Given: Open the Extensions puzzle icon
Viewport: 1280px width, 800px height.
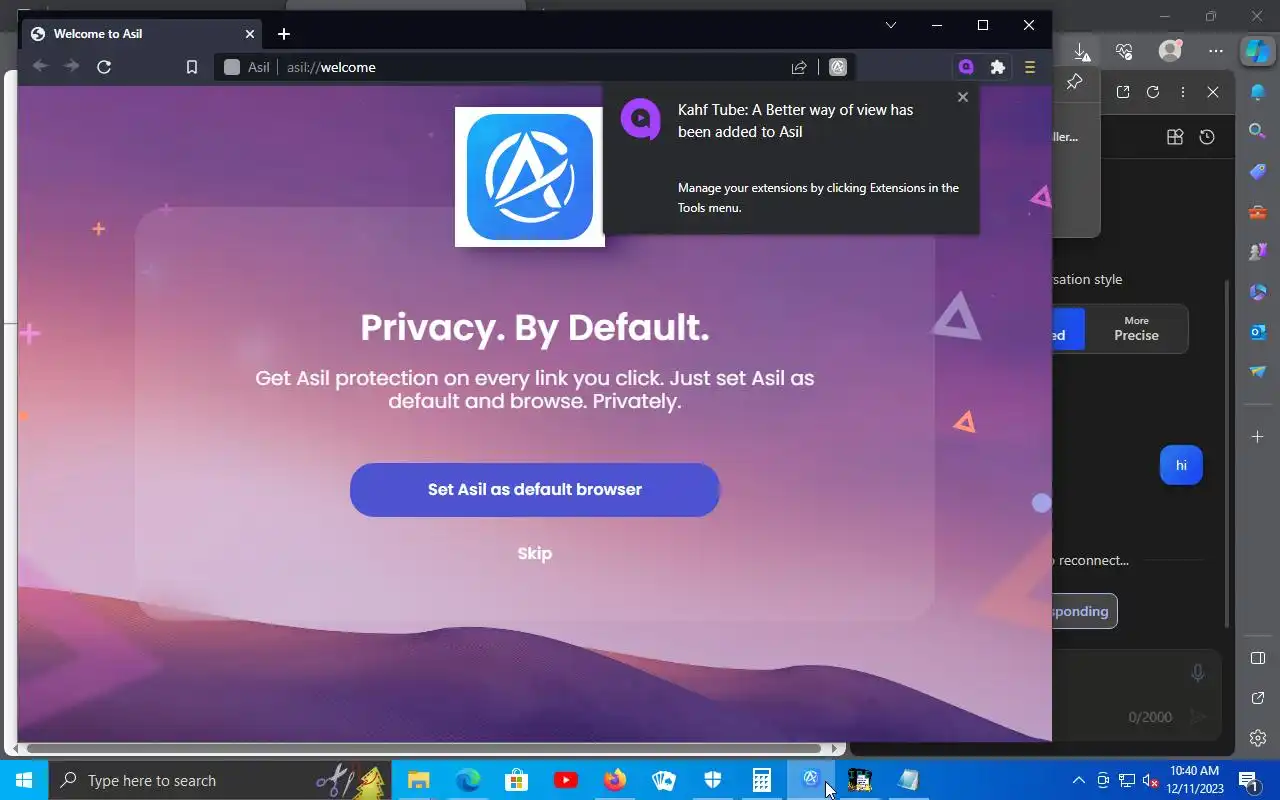Looking at the screenshot, I should (x=997, y=67).
